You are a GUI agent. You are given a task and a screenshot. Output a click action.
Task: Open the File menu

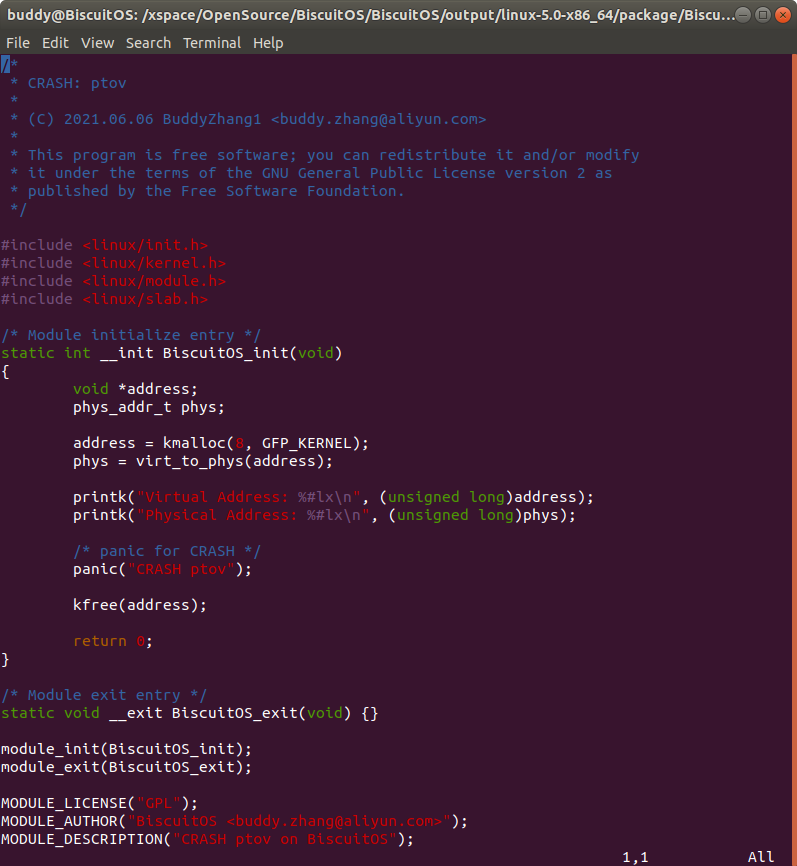(17, 43)
